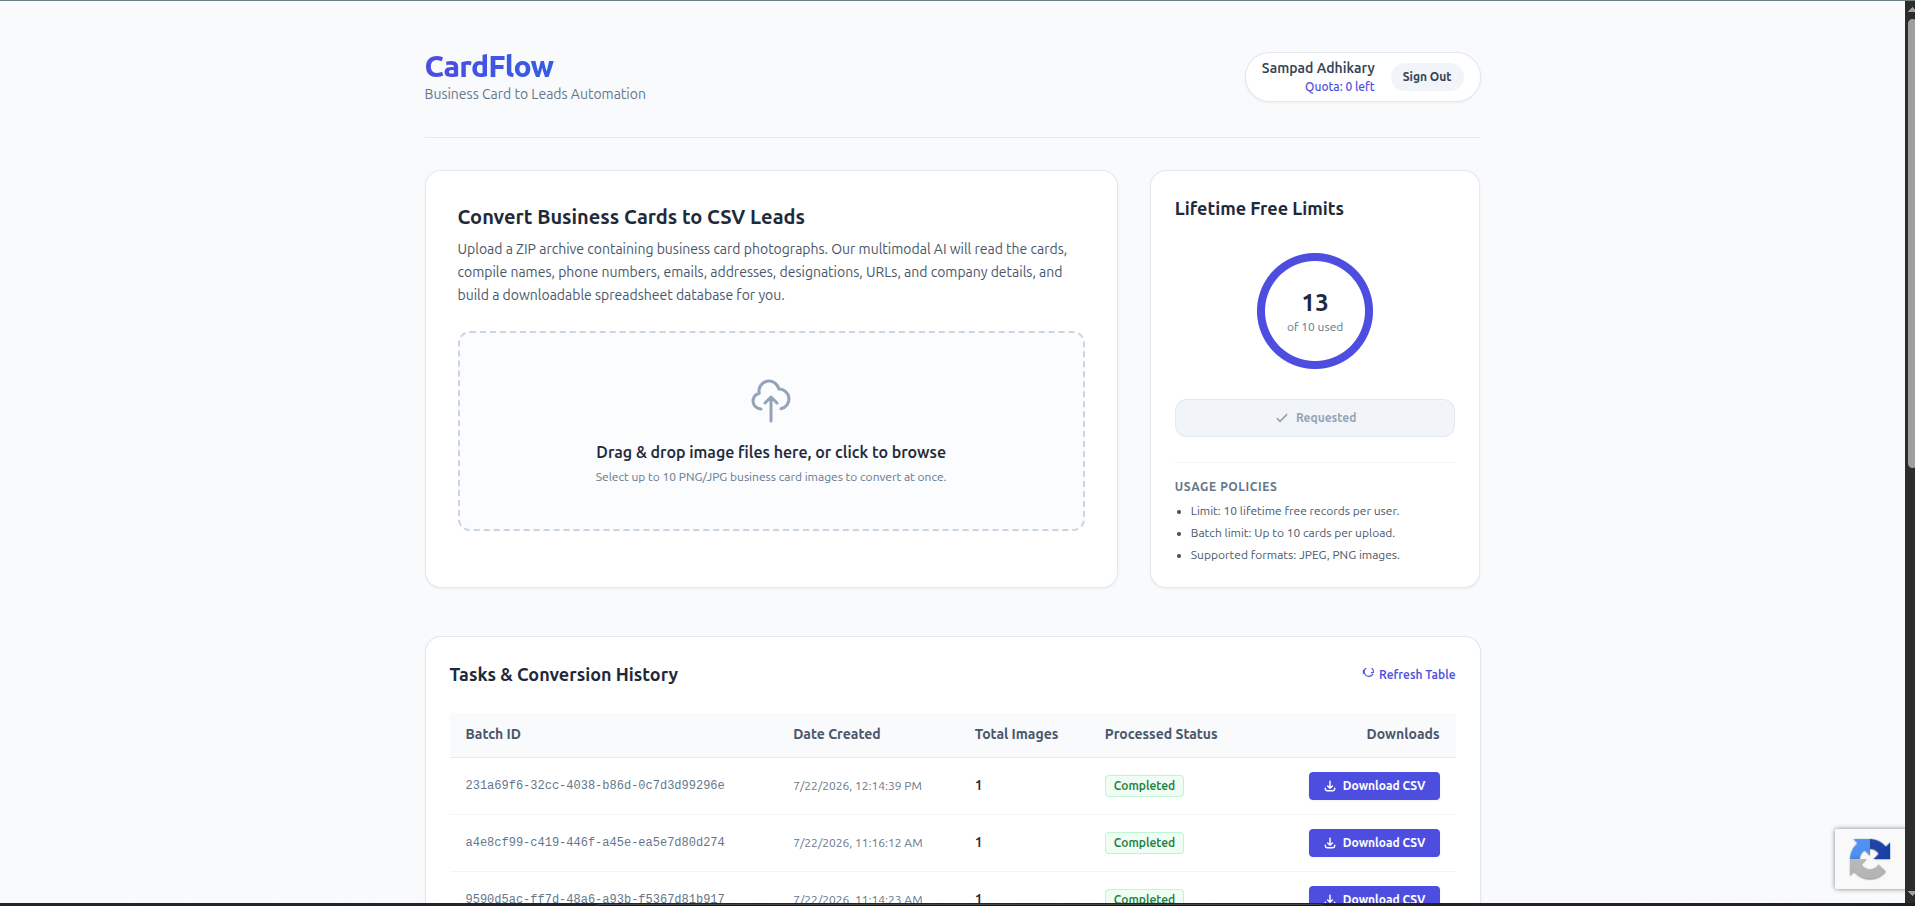Click Completed status badge for 11:16:12 AM row
The height and width of the screenshot is (906, 1915).
[x=1144, y=843]
